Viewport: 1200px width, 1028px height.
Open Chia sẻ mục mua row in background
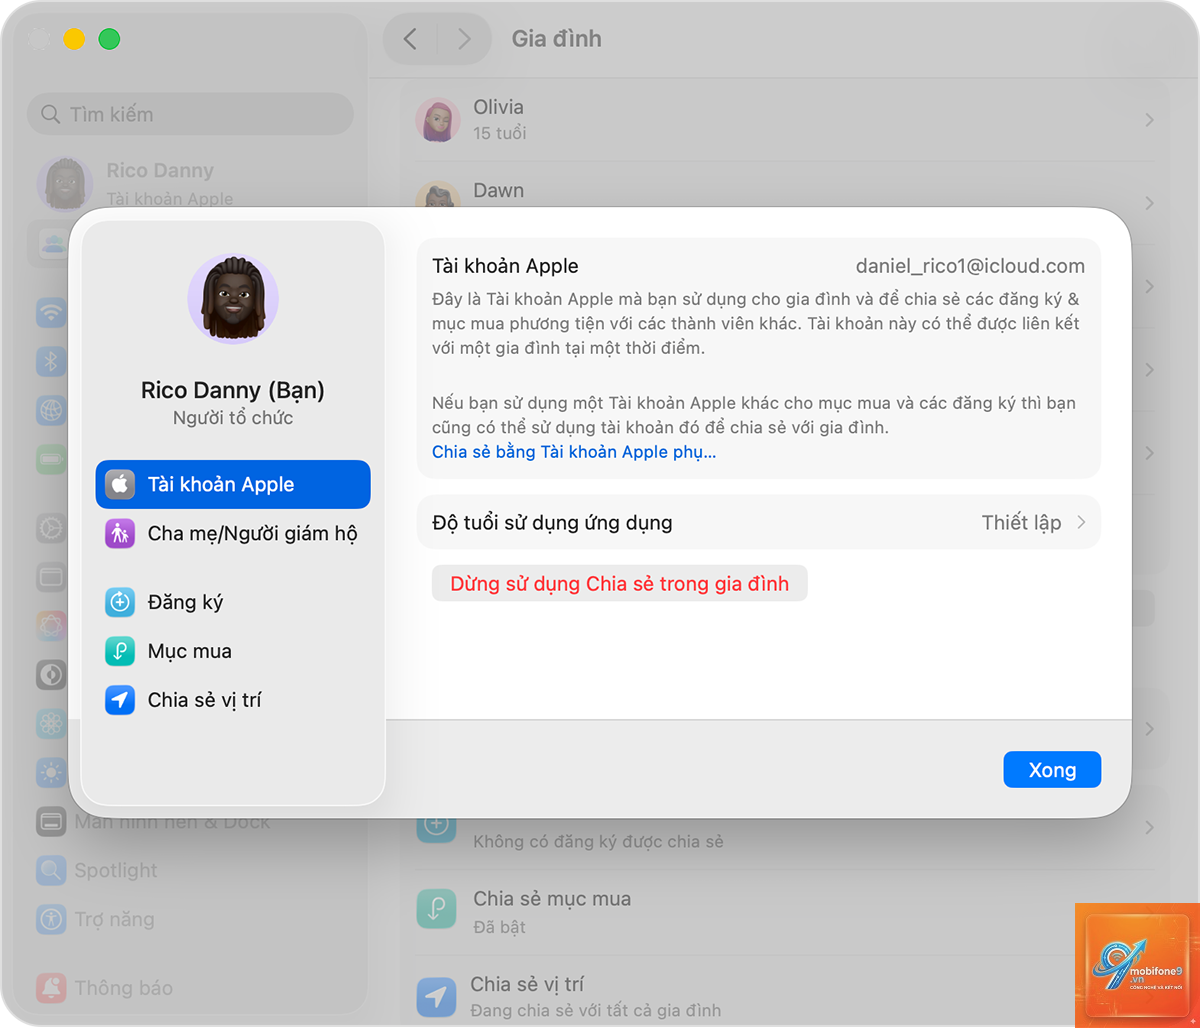[x=784, y=911]
